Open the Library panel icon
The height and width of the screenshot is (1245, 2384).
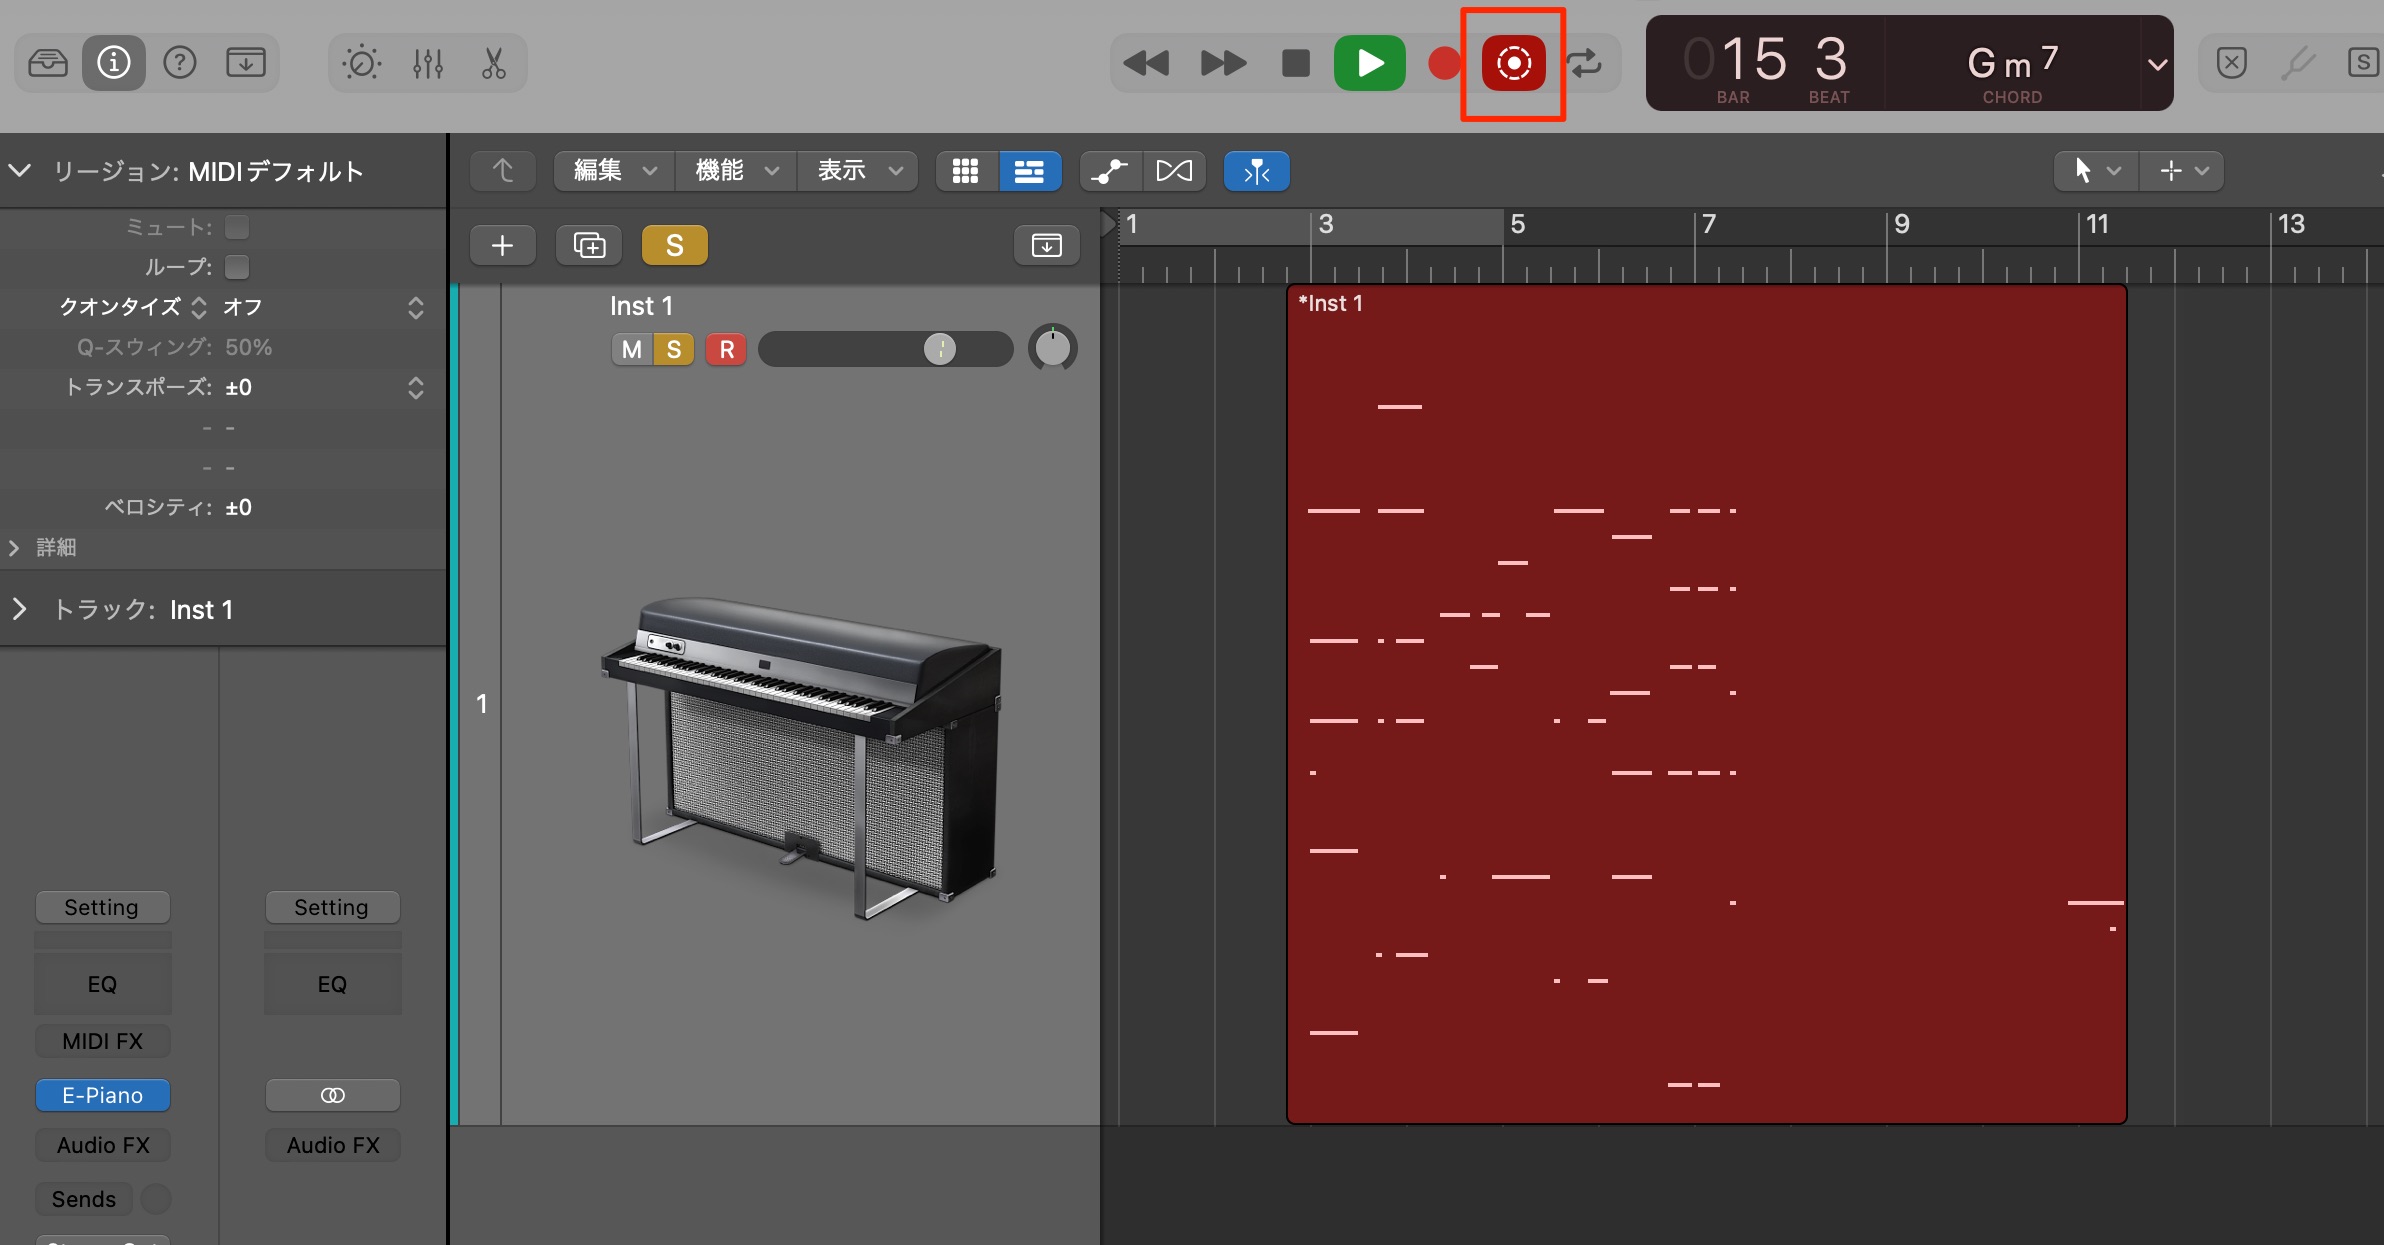48,63
